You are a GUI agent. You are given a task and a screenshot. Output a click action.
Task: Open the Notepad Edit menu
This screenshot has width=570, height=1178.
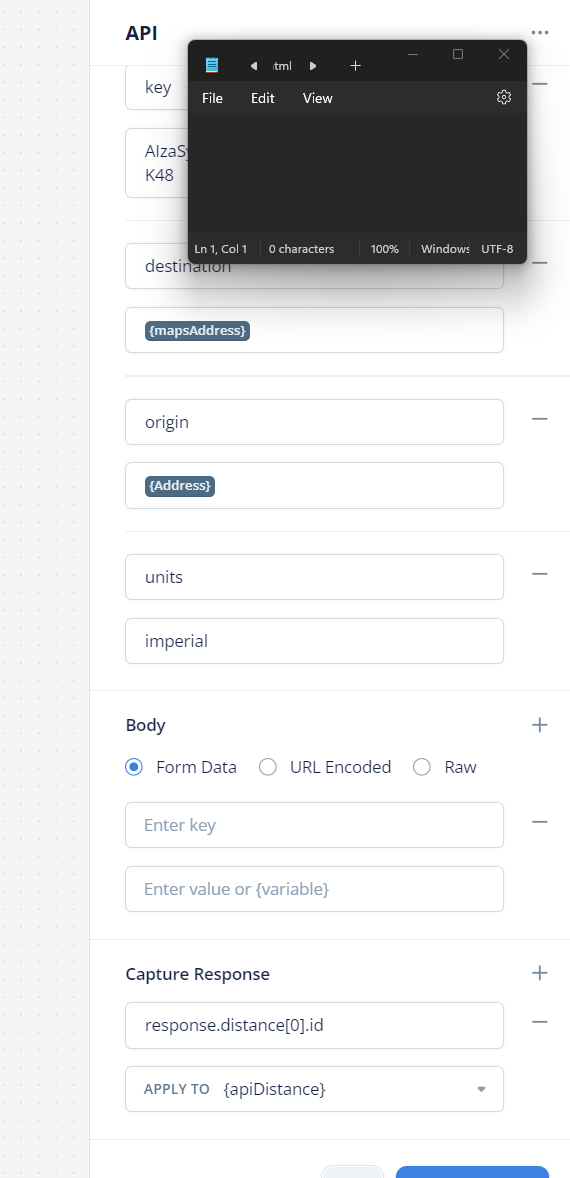262,98
